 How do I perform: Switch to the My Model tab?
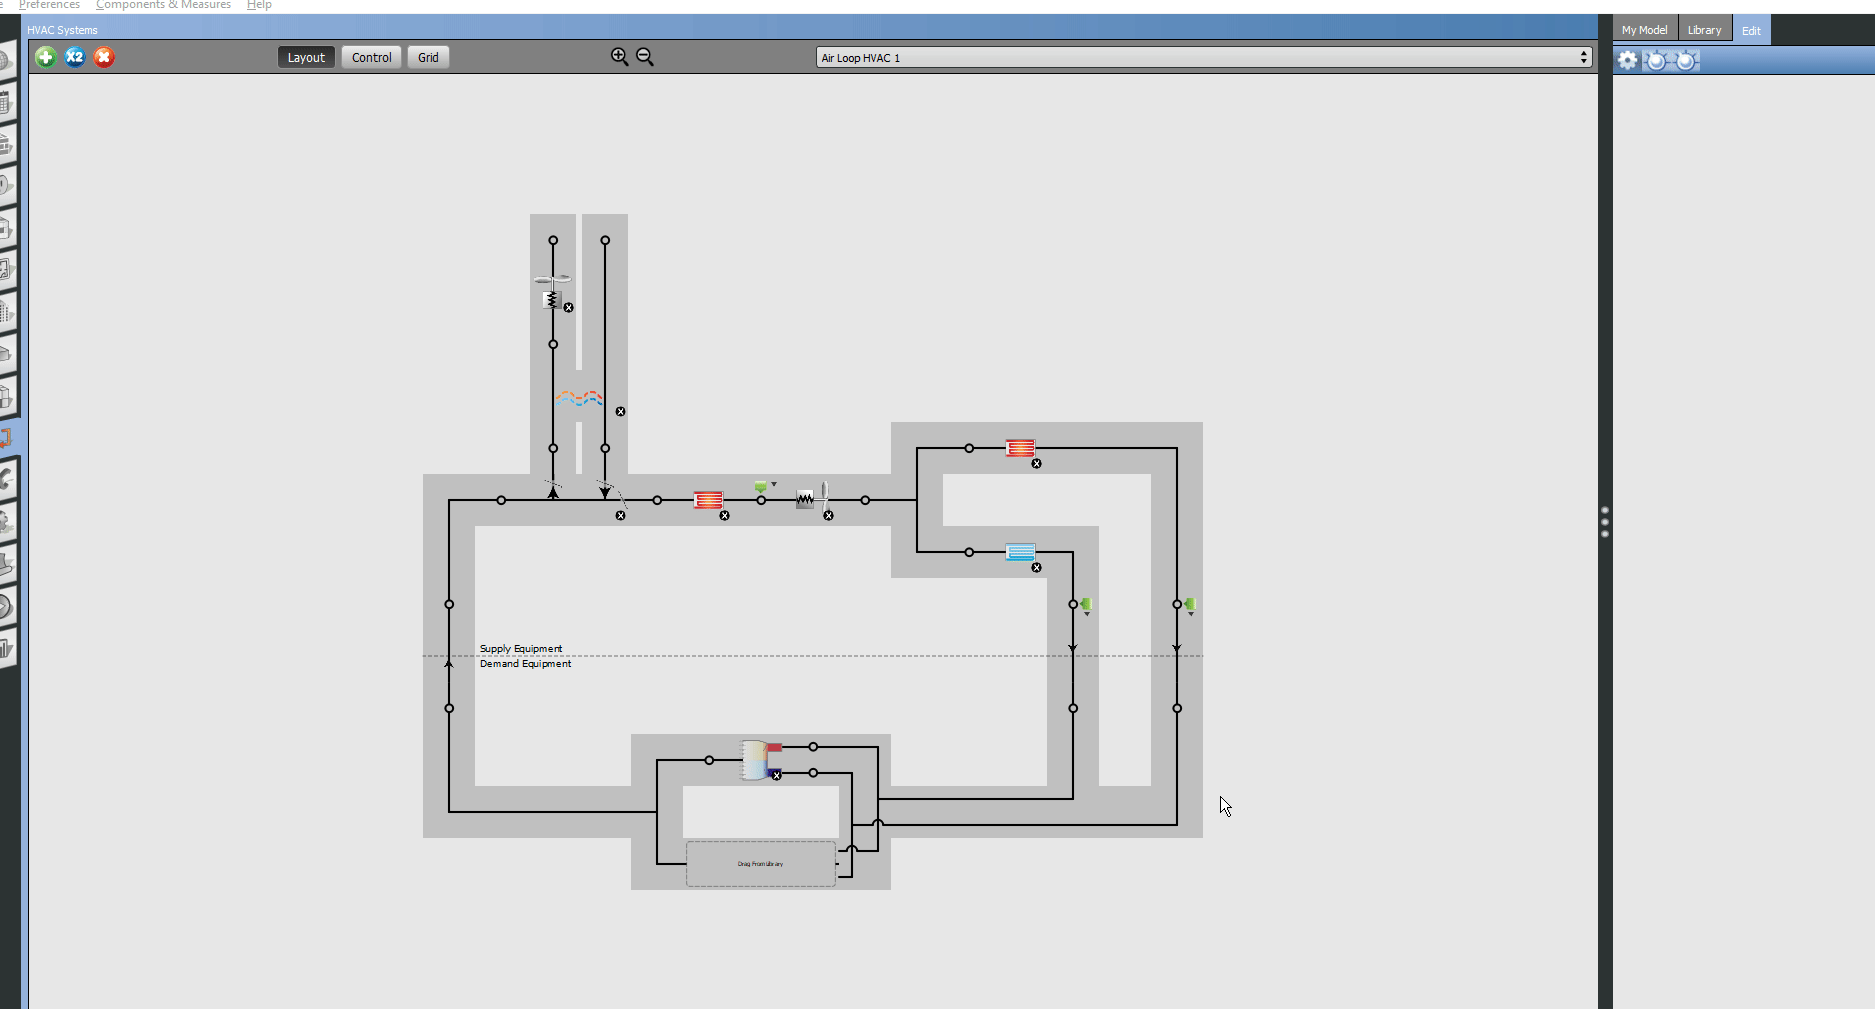(1643, 29)
